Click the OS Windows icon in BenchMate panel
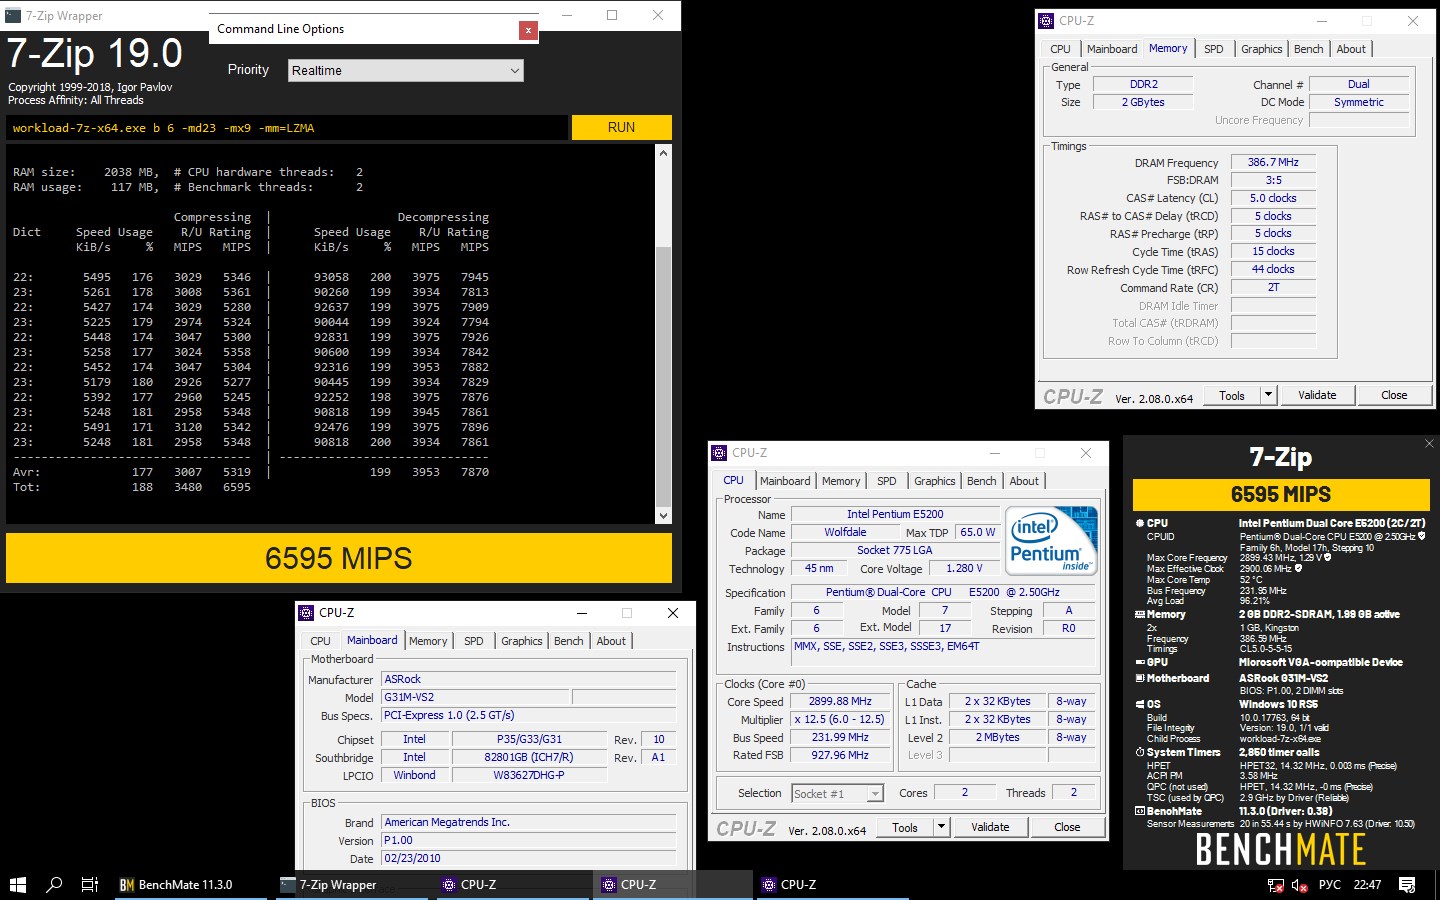The width and height of the screenshot is (1440, 900). pos(1139,704)
